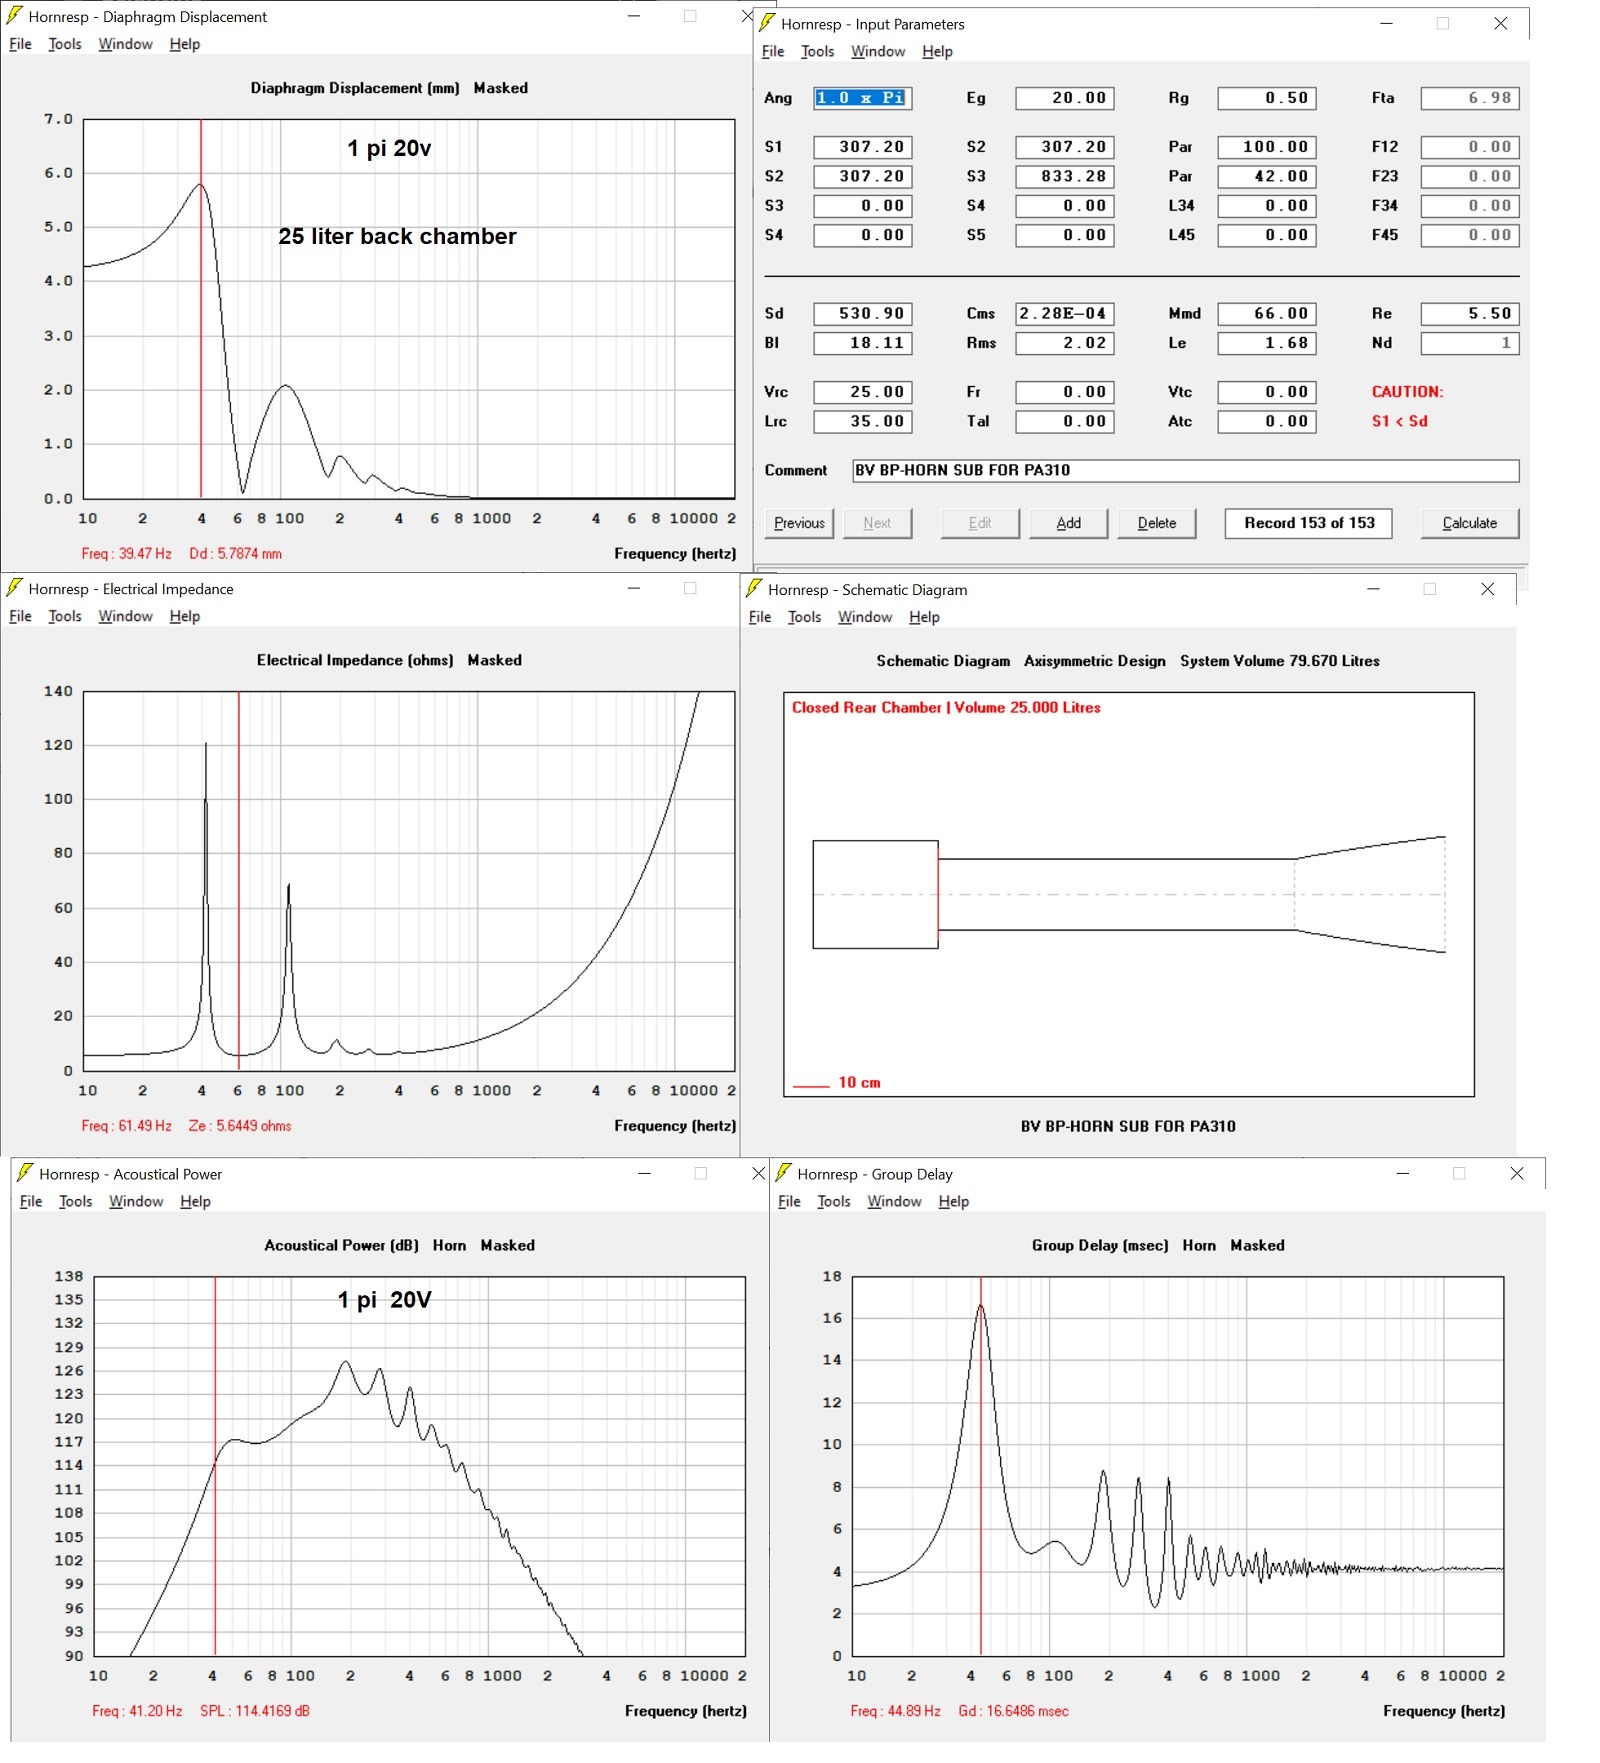
Task: Click Hornresp icon in Acoustical Power title bar
Action: (26, 1173)
